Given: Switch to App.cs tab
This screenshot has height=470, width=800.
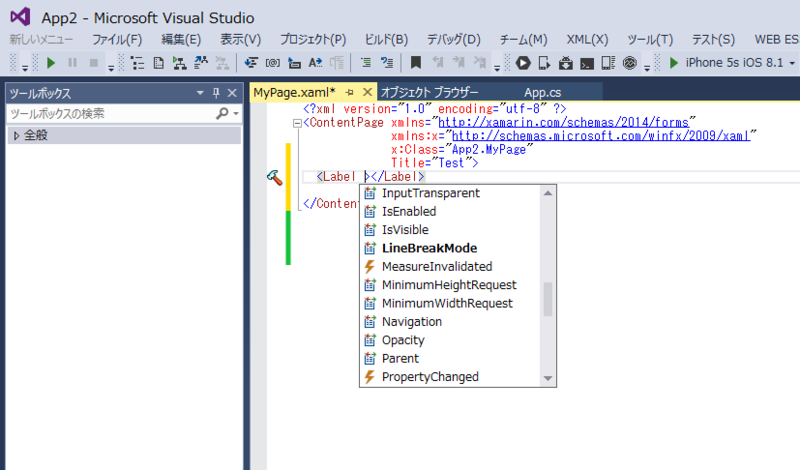Looking at the screenshot, I should (542, 92).
